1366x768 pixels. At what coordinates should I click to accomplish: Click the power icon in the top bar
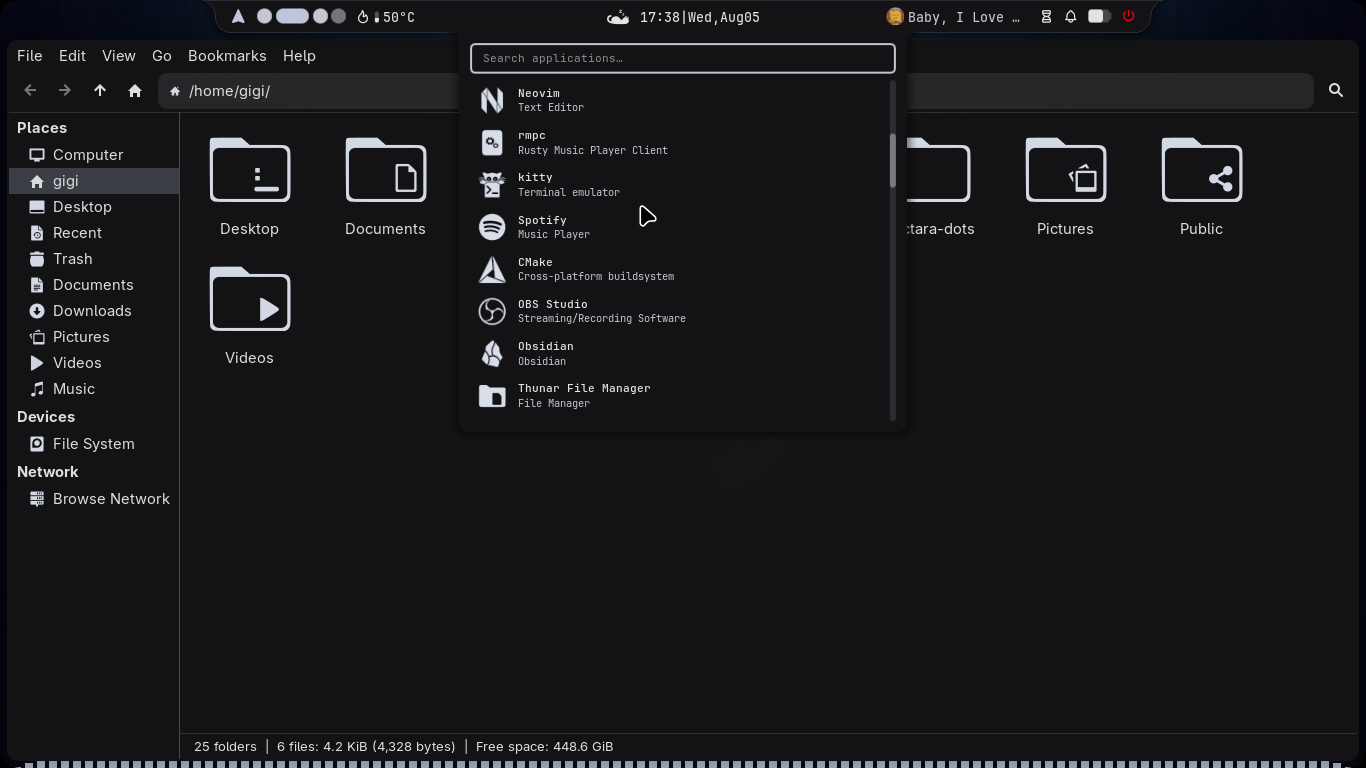pos(1129,17)
